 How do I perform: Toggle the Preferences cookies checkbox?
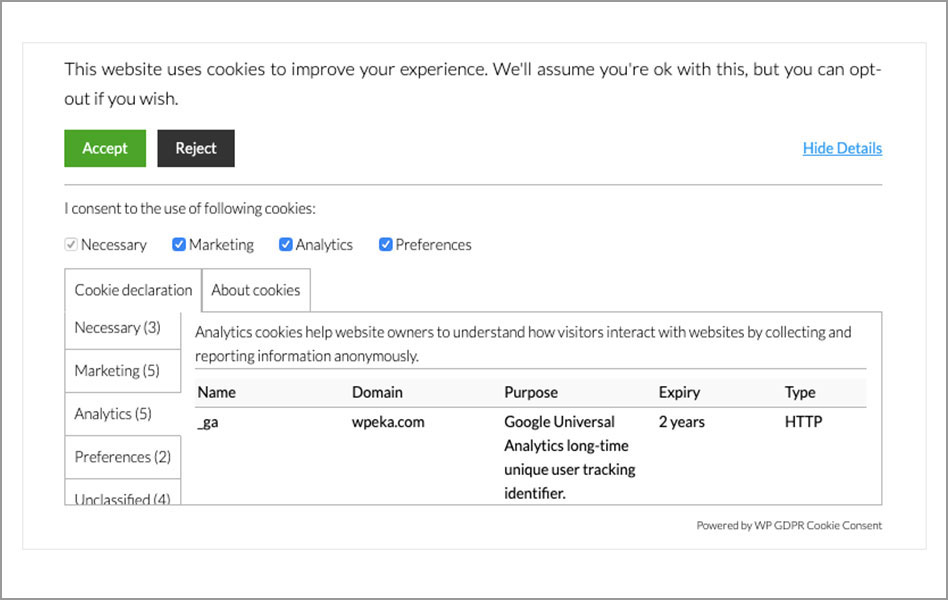click(x=385, y=244)
